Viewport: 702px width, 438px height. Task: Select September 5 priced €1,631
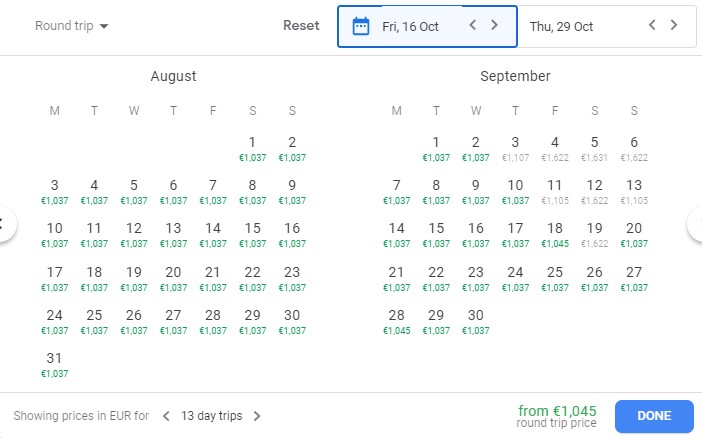point(594,148)
